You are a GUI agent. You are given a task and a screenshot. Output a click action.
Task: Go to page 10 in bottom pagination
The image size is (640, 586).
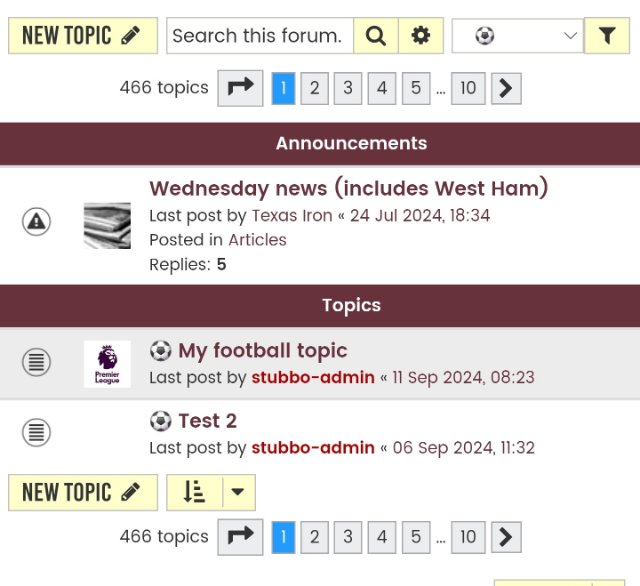(x=468, y=537)
